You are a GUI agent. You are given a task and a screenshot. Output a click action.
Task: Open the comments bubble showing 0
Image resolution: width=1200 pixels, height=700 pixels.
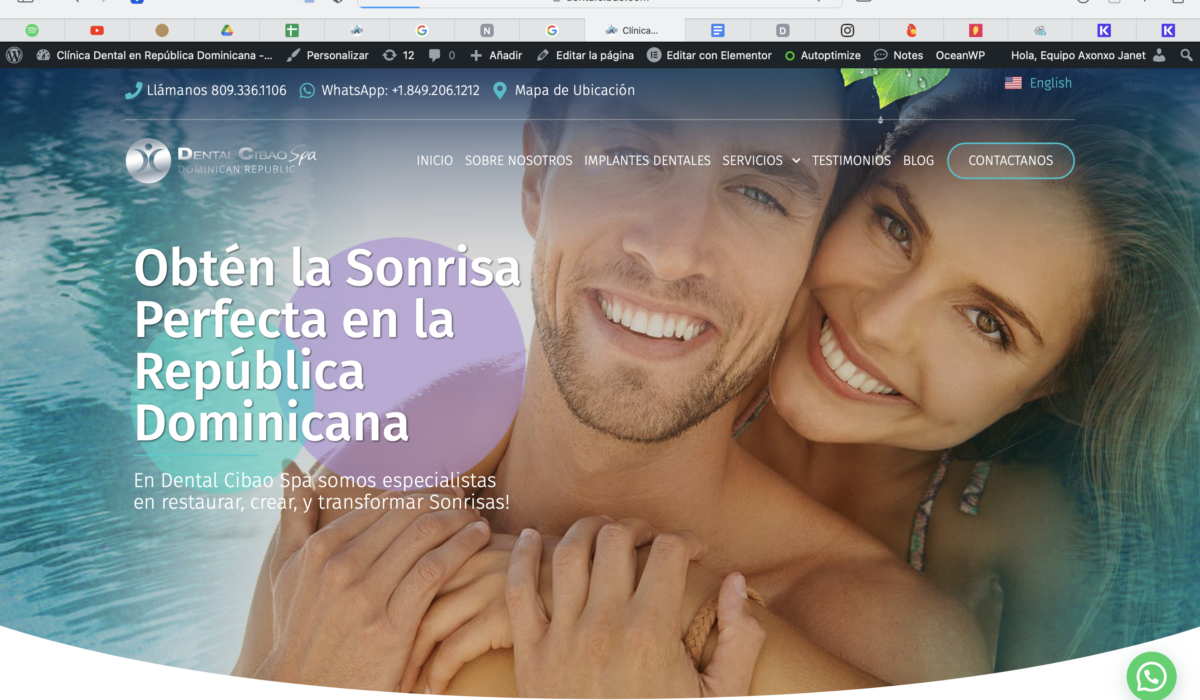[x=441, y=55]
